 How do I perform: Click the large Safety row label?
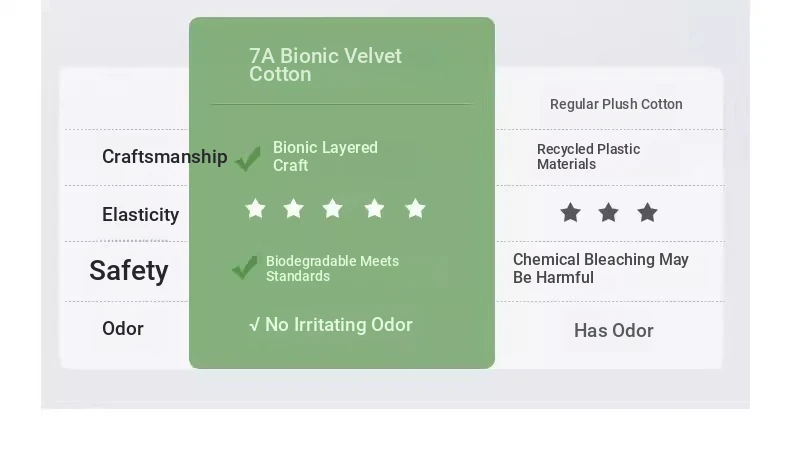pyautogui.click(x=129, y=271)
